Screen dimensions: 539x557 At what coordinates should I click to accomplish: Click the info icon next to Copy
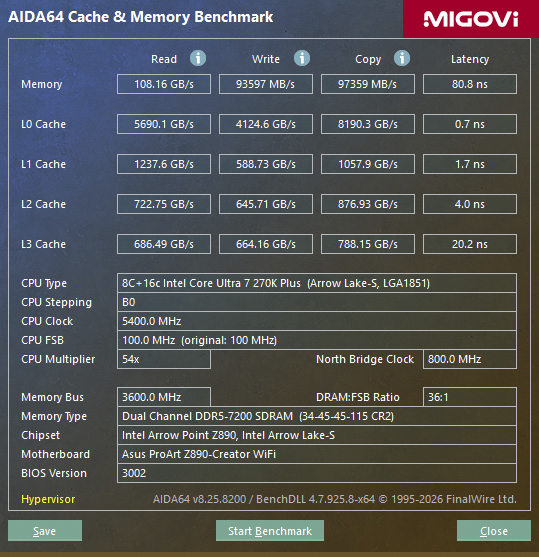click(402, 58)
